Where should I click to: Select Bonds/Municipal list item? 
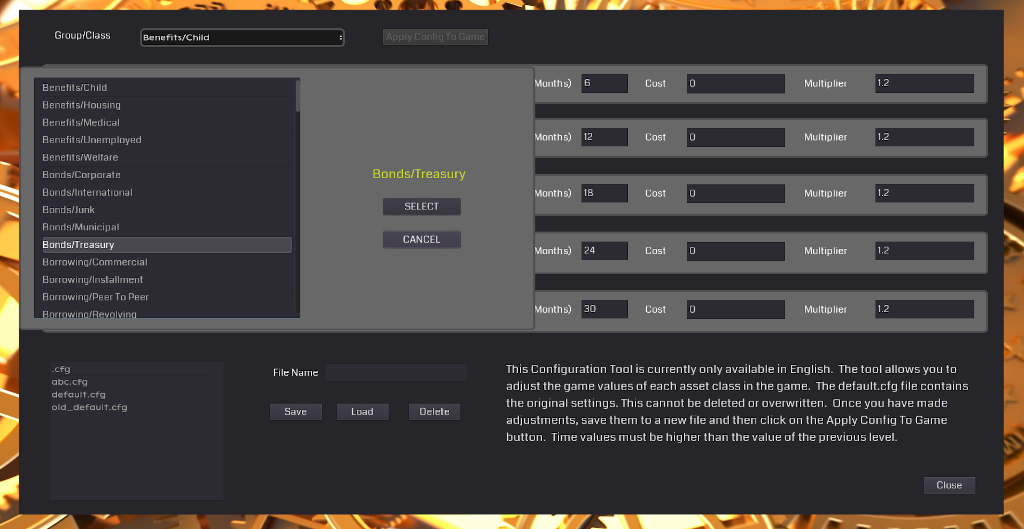pyautogui.click(x=80, y=227)
